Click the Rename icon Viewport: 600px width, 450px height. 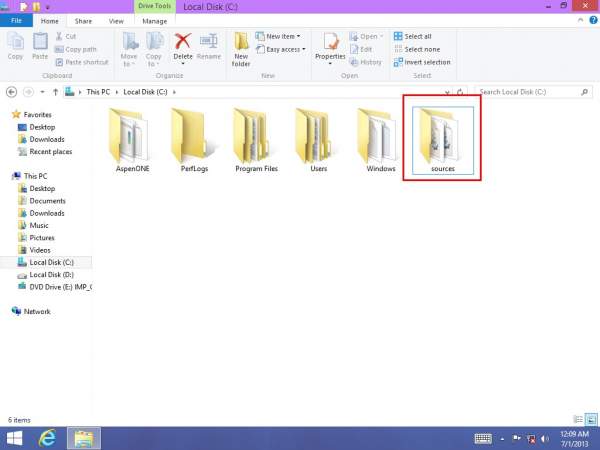(x=209, y=41)
